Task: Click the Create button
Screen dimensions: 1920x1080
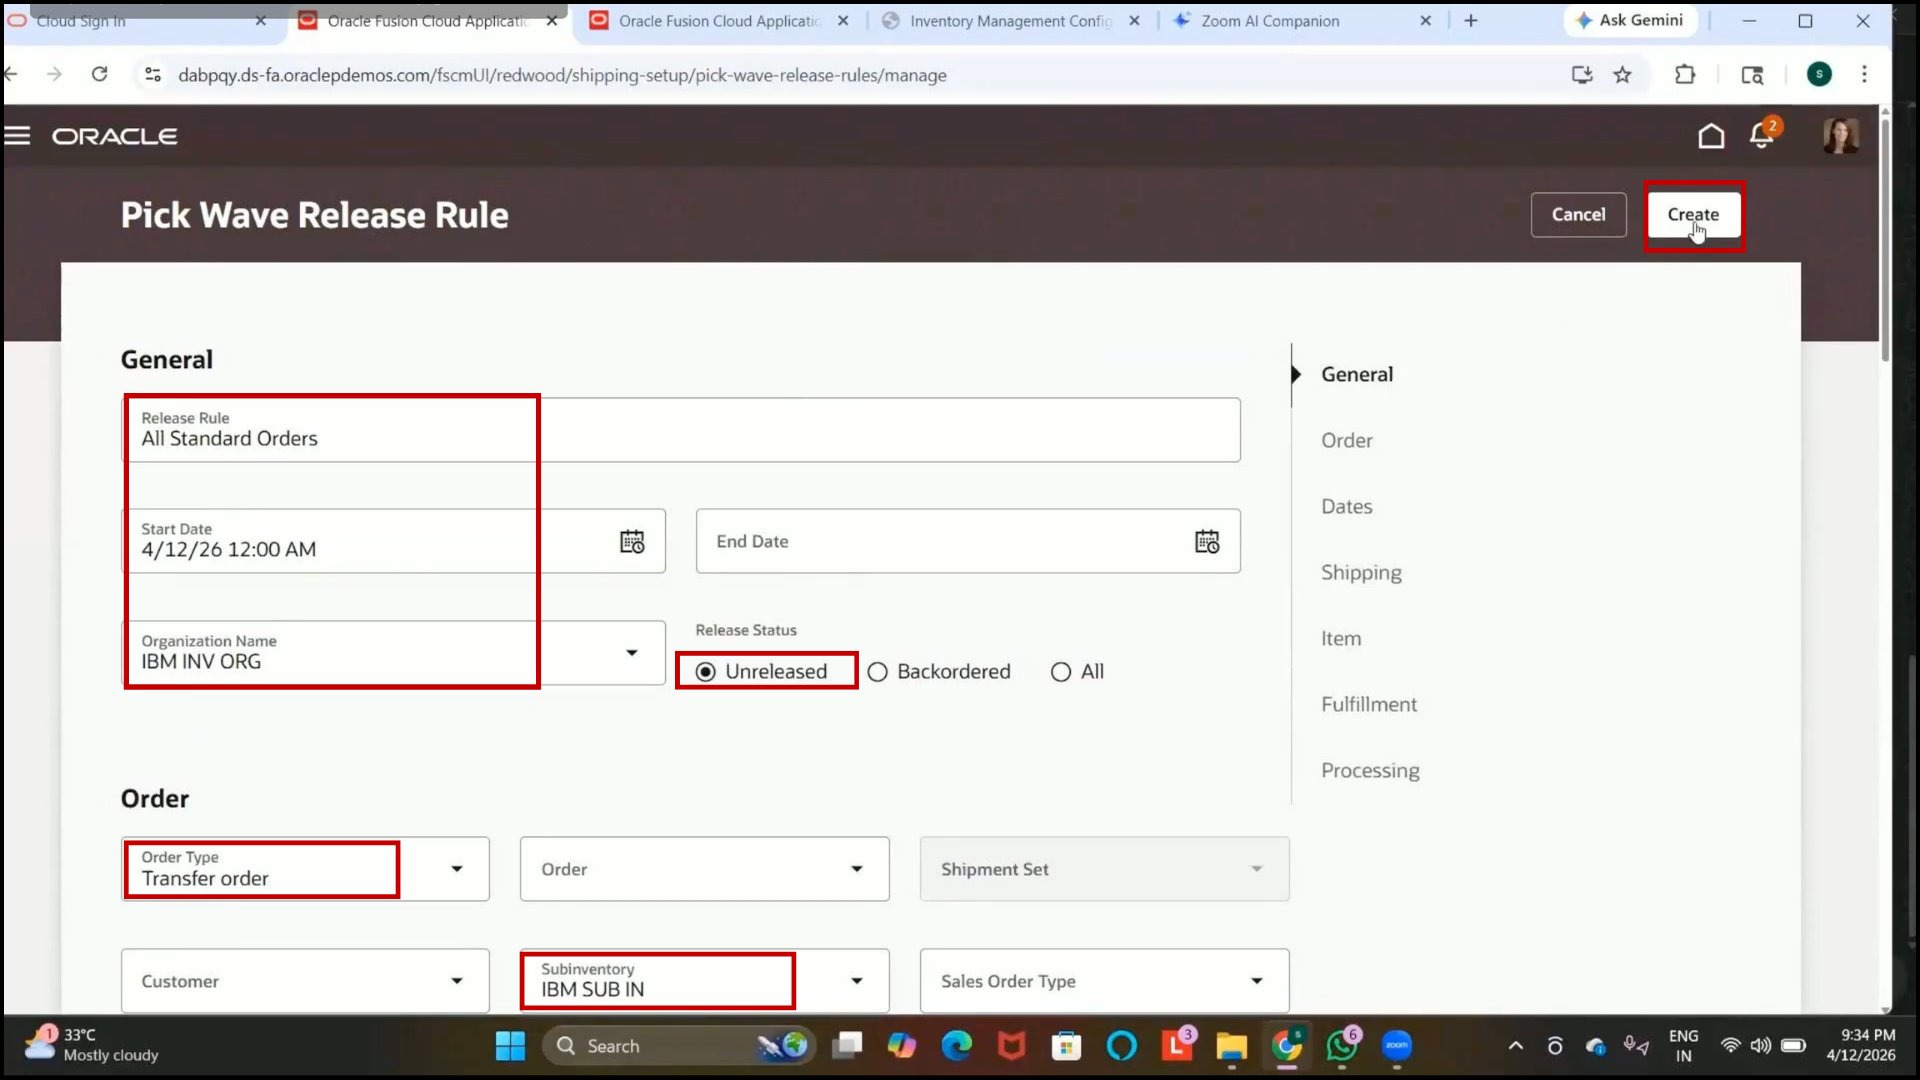Action: tap(1693, 215)
